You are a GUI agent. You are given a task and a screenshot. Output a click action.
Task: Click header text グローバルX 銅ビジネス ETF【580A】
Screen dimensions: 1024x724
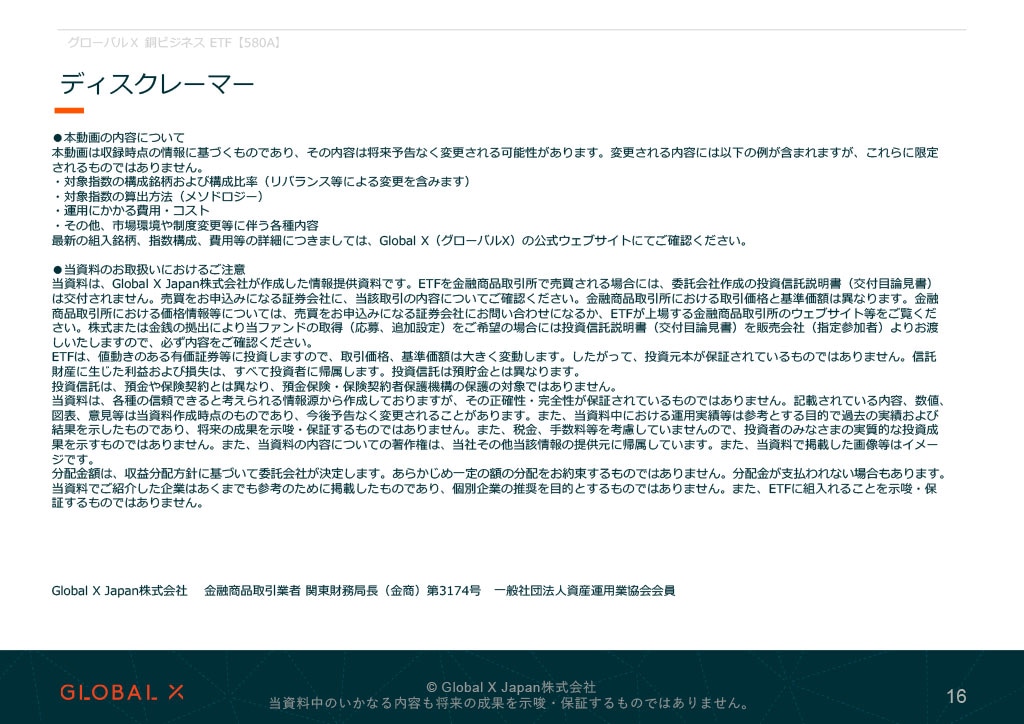coord(174,42)
